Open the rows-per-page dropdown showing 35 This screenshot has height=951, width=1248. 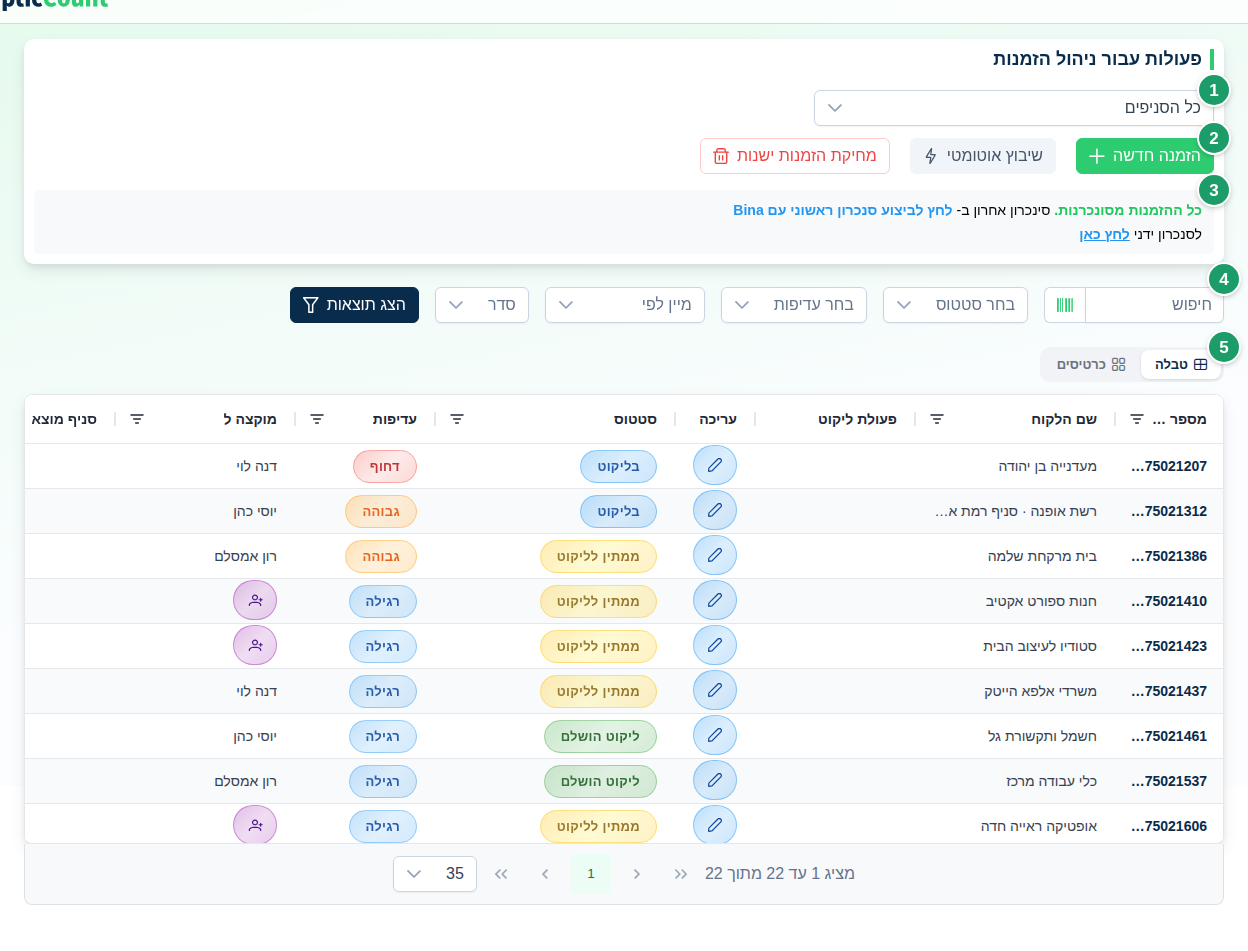pos(435,874)
